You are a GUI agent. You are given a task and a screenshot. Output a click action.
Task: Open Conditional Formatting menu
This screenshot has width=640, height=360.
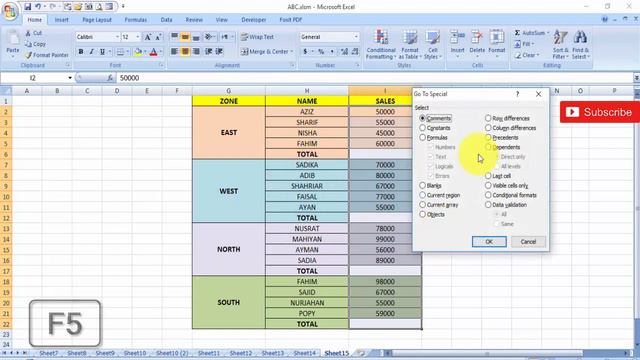(381, 45)
